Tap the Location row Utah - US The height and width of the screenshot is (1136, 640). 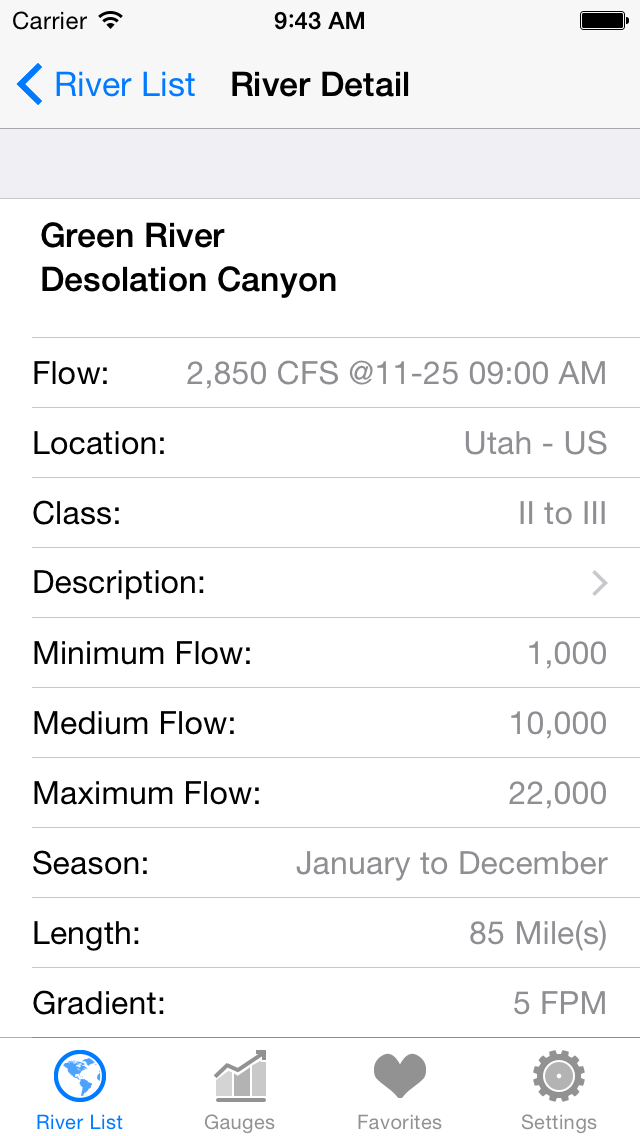click(x=535, y=443)
